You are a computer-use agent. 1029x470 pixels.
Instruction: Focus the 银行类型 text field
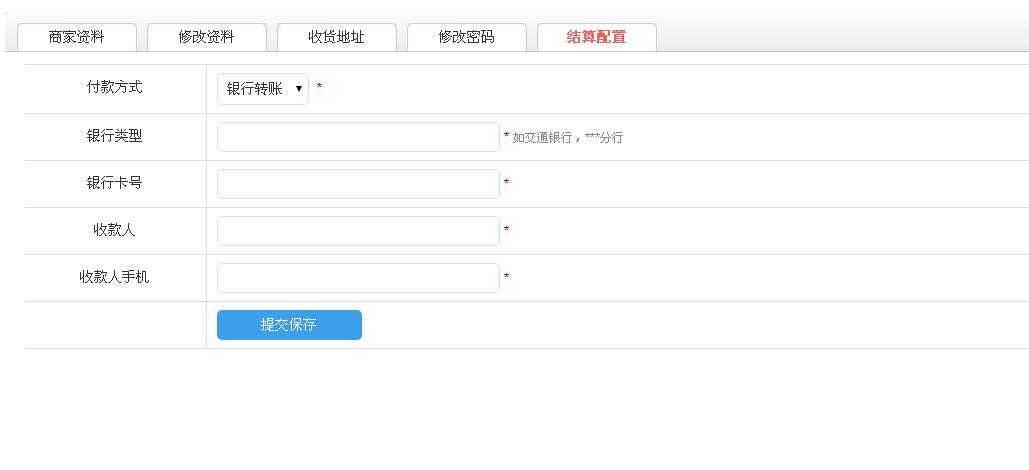358,137
